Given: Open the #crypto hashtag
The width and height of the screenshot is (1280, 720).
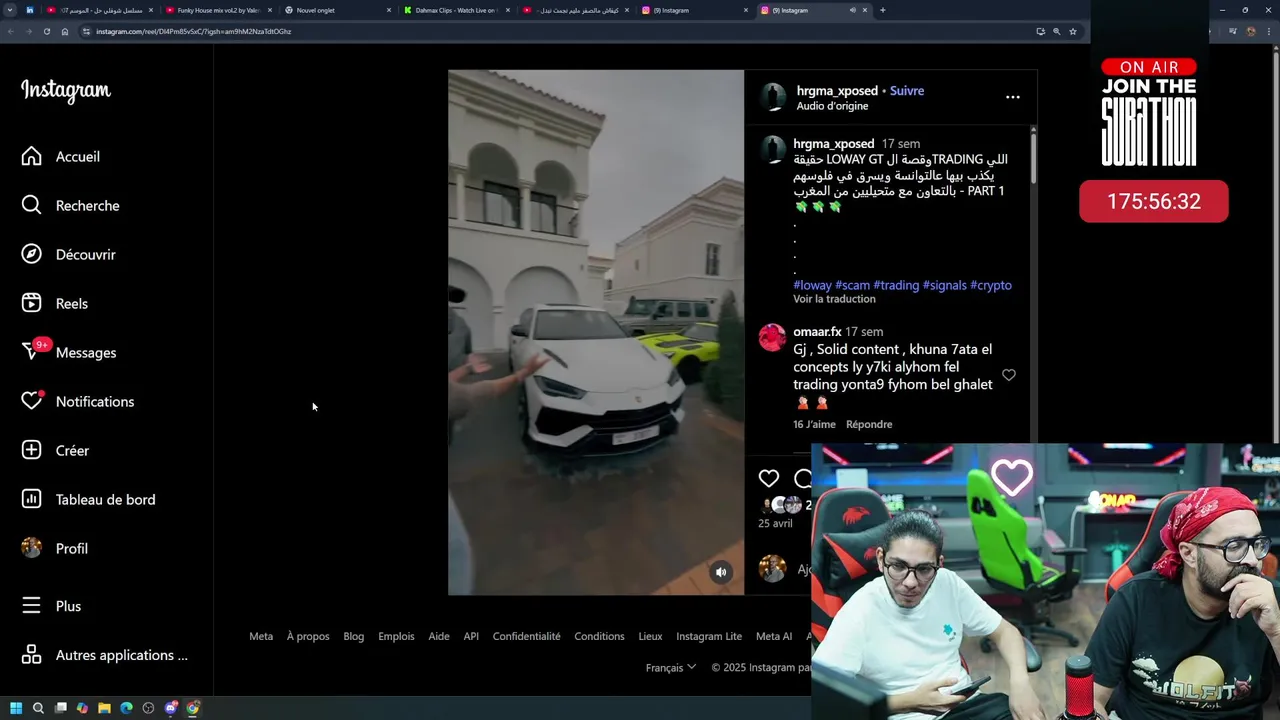Looking at the screenshot, I should click(x=991, y=285).
